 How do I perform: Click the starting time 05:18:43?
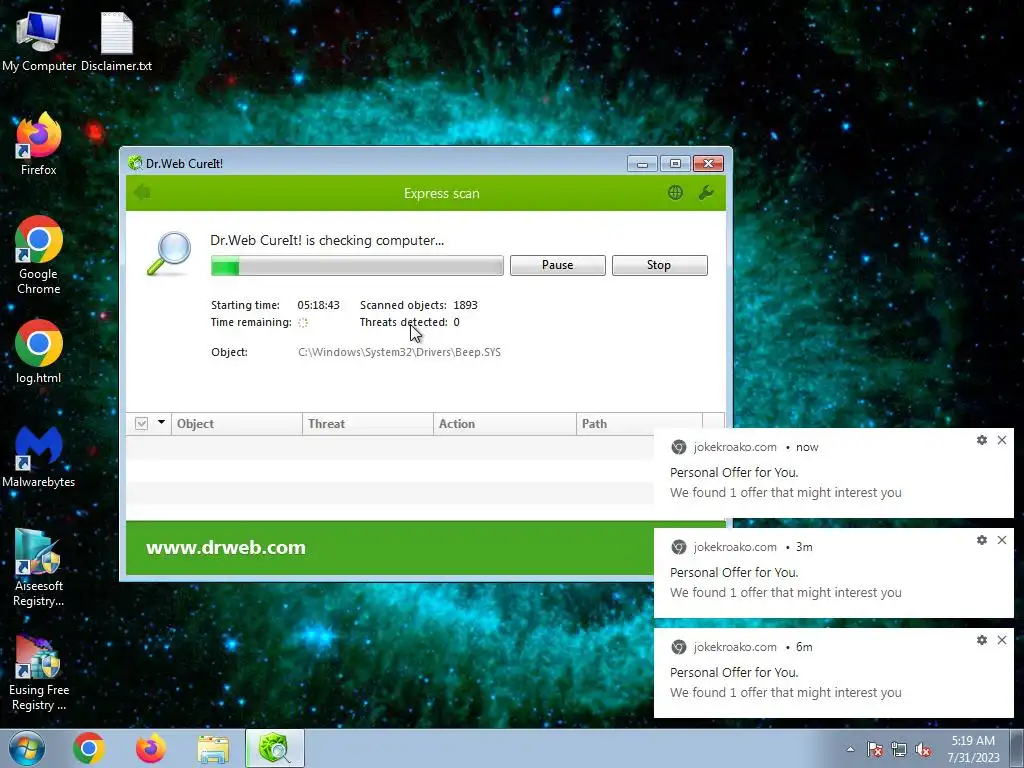(319, 305)
